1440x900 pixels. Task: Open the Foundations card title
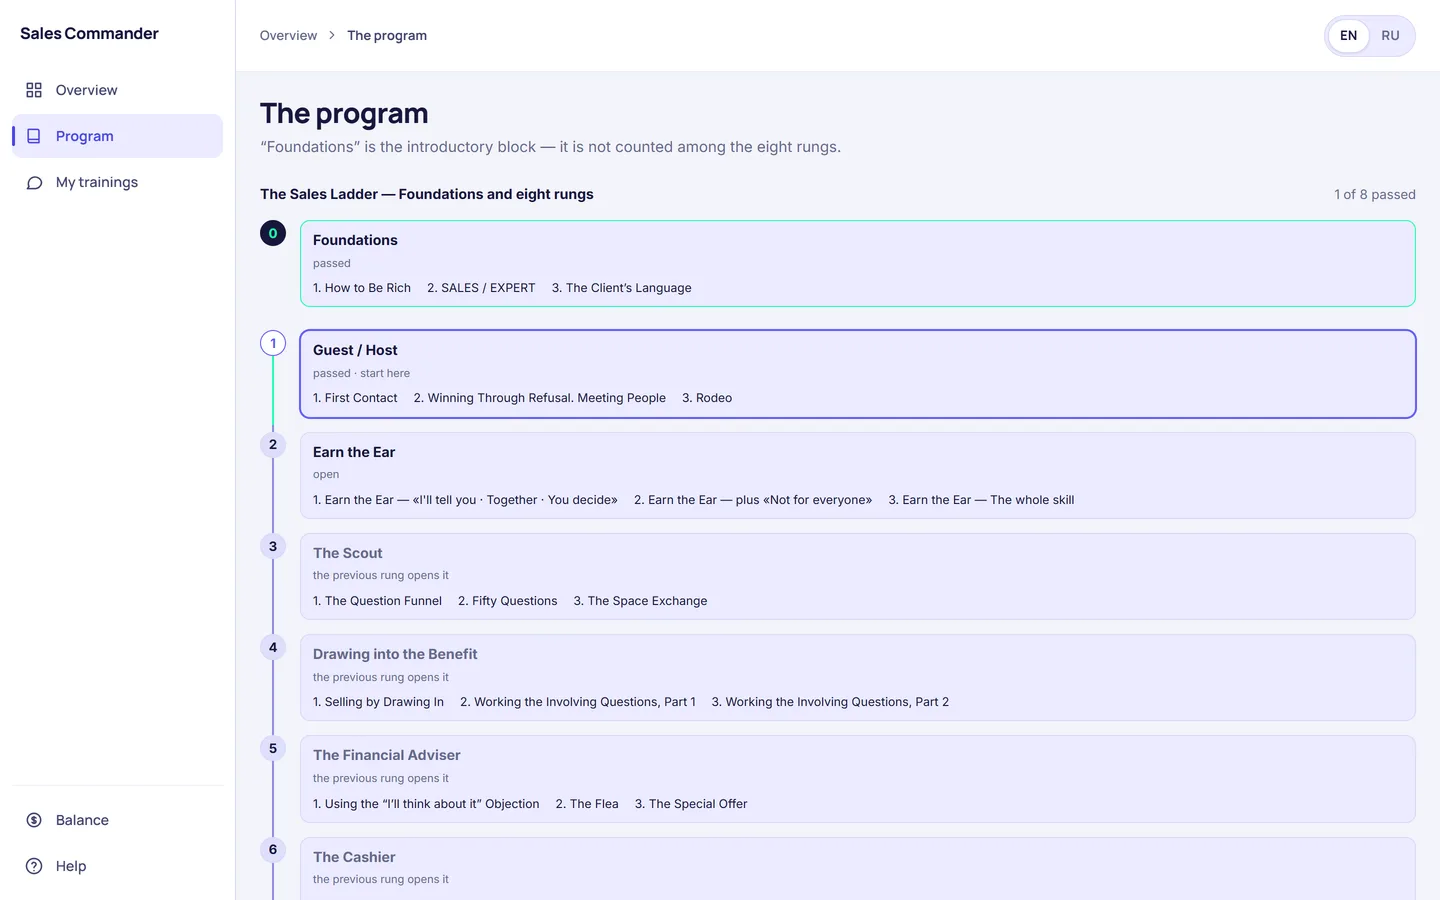click(355, 240)
